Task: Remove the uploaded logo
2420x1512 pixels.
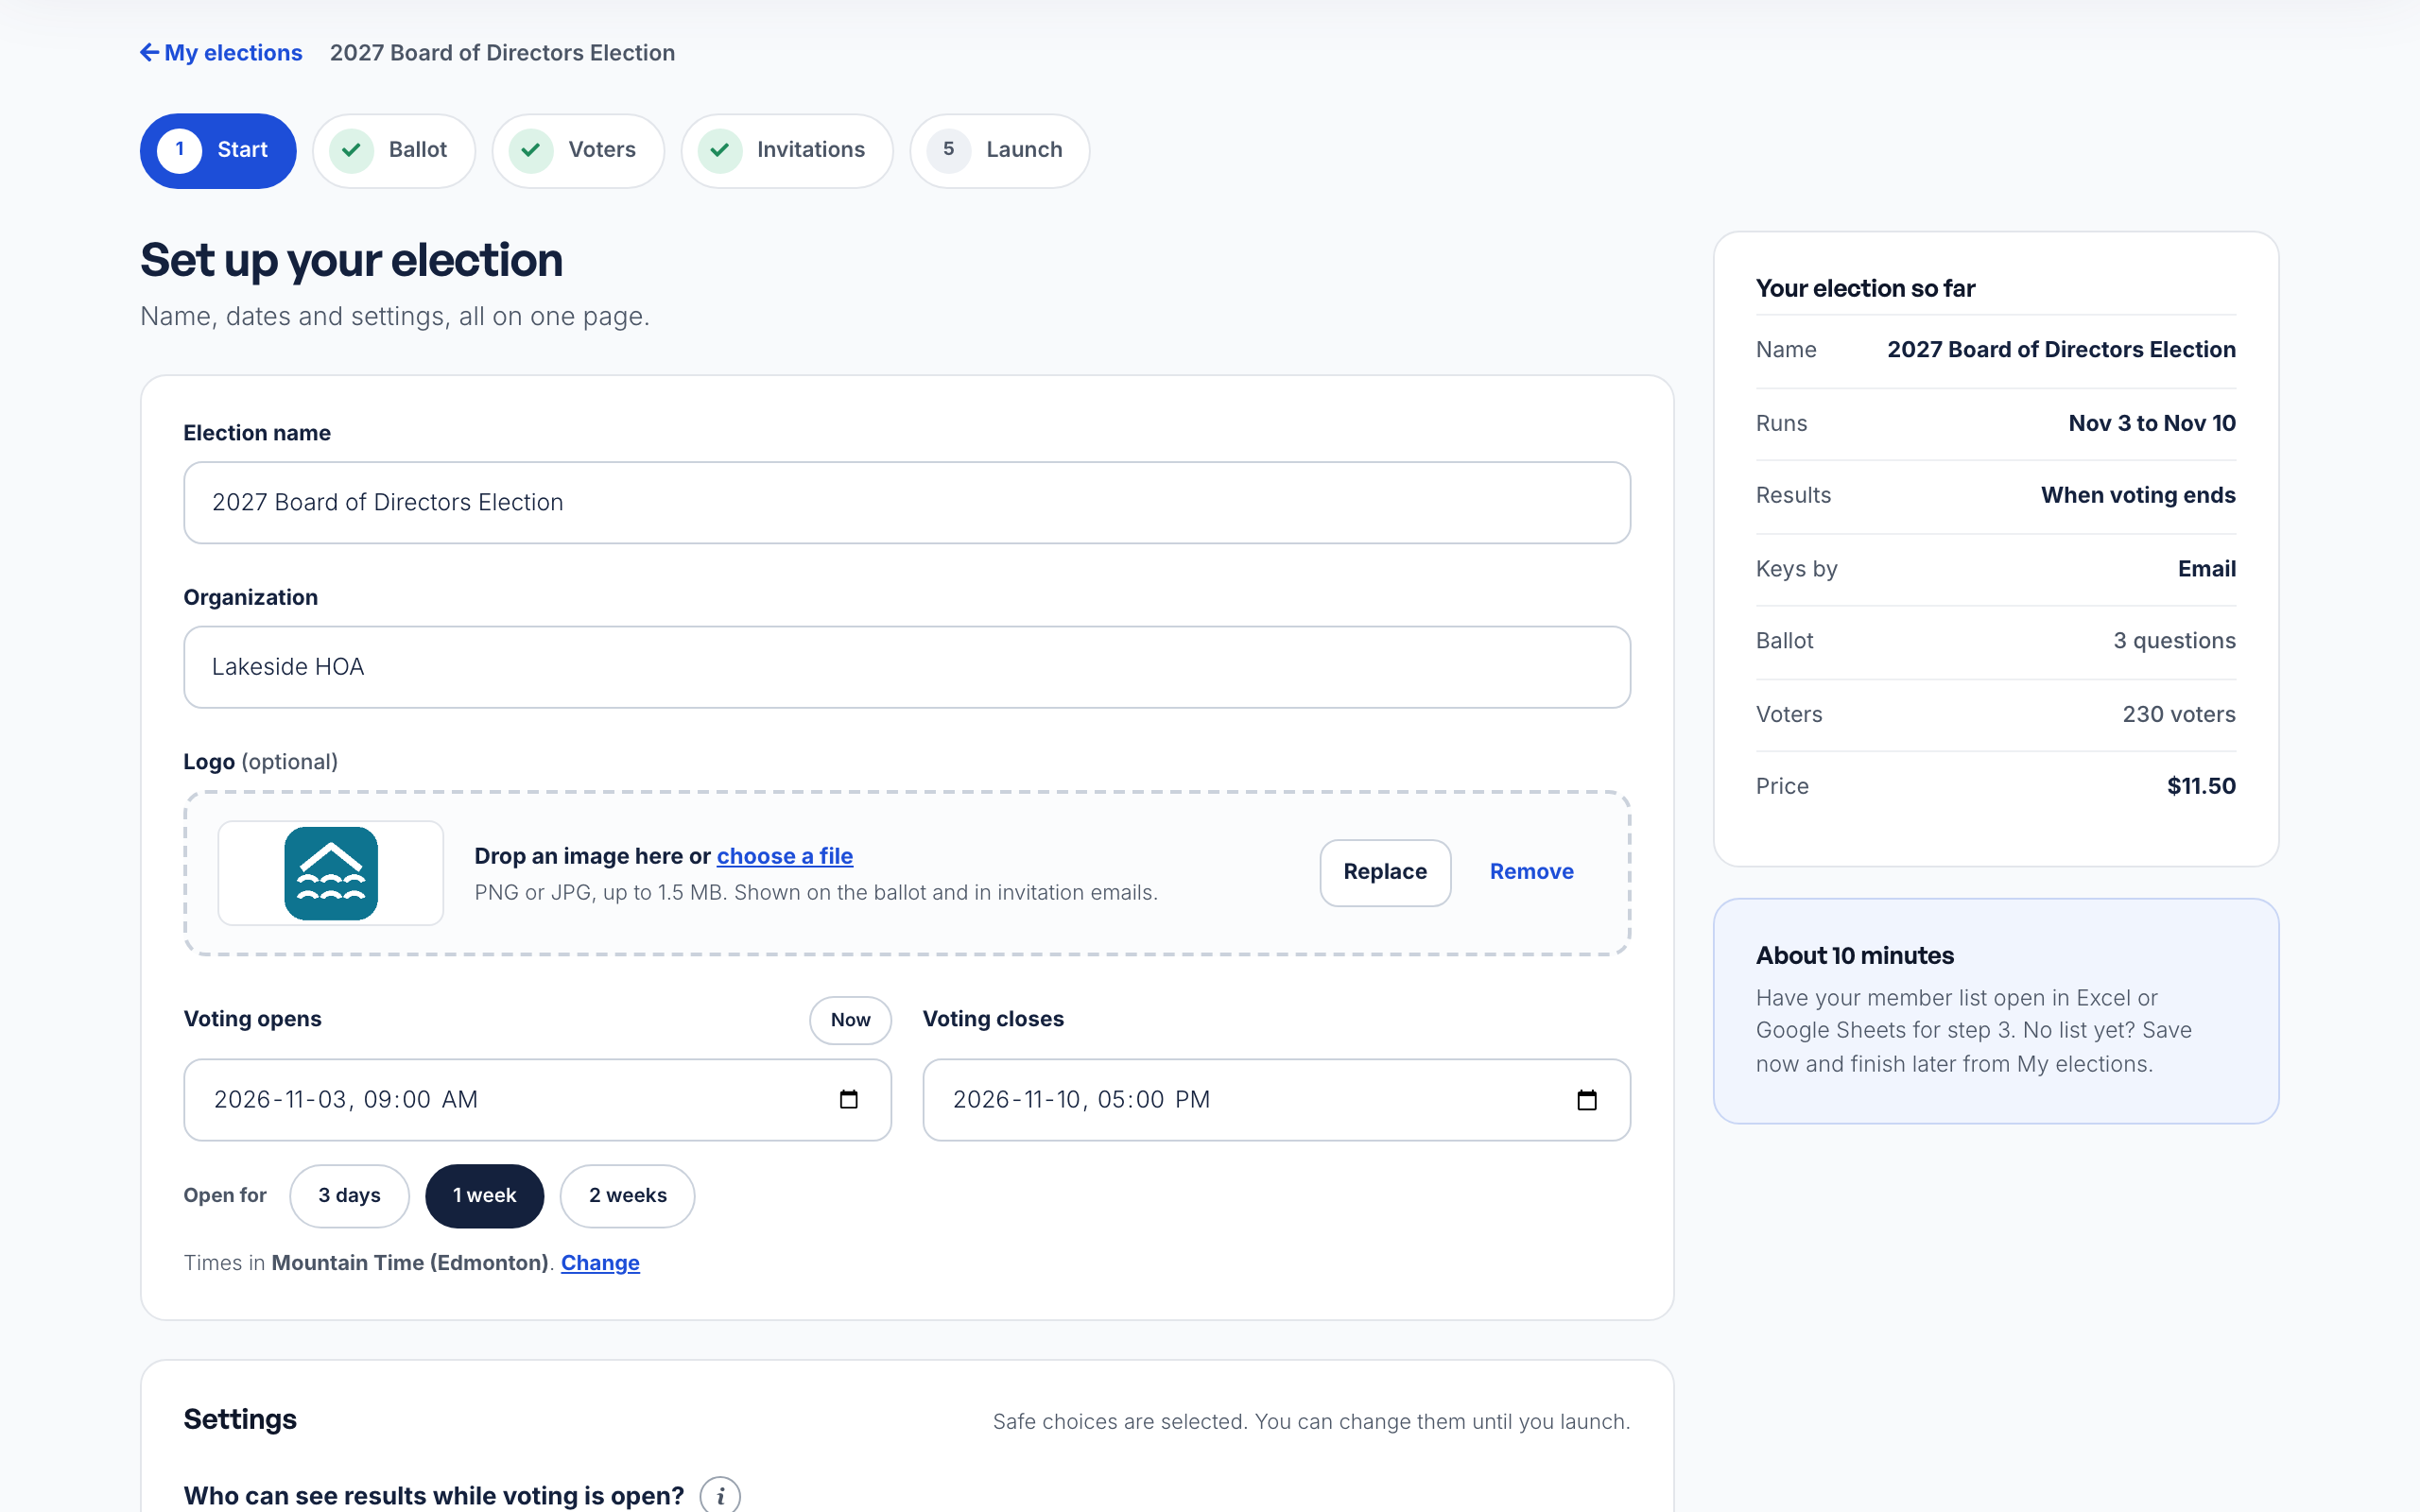Action: pos(1531,872)
